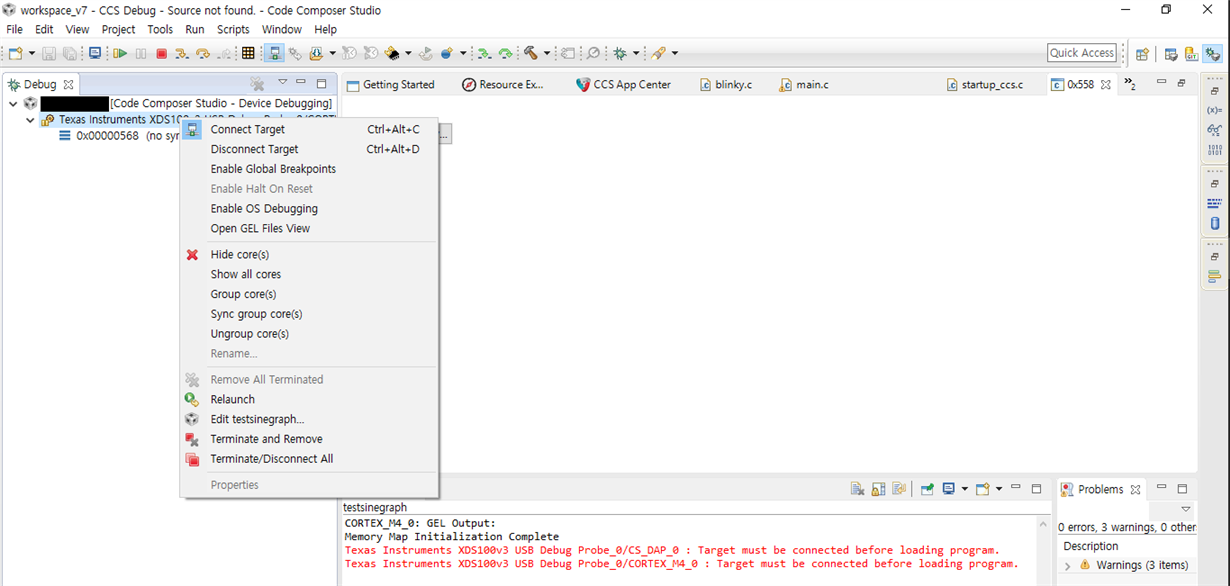The width and height of the screenshot is (1230, 586).
Task: Open the Expressions view glasses icon
Action: [x=1214, y=130]
